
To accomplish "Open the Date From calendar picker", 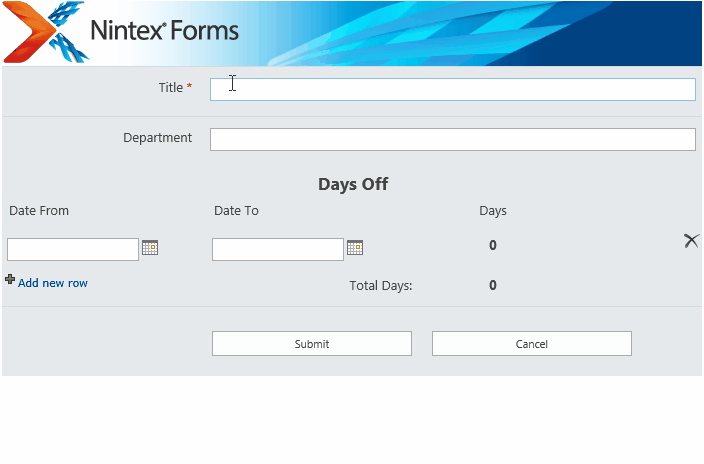I will pos(150,247).
